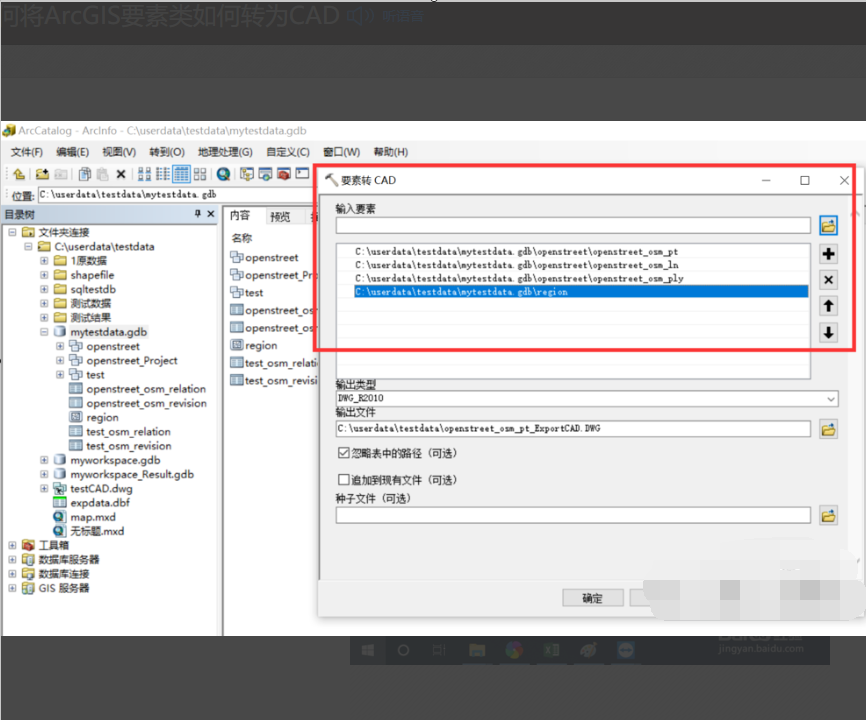
Task: Enable 追加到现有文件 checkbox
Action: (x=344, y=479)
